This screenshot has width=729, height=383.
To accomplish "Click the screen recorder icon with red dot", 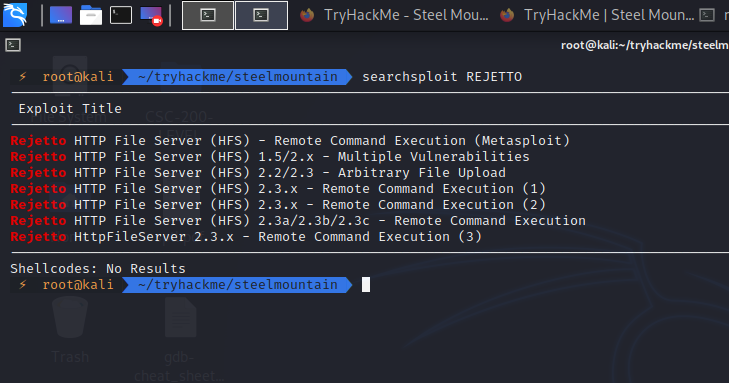I will coord(151,15).
